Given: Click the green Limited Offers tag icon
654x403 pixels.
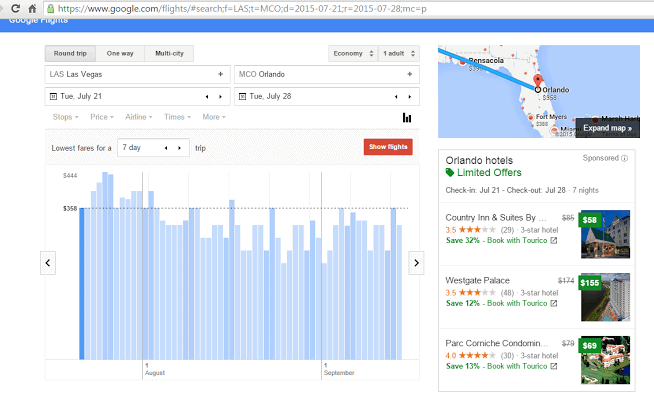Looking at the screenshot, I should pyautogui.click(x=450, y=172).
